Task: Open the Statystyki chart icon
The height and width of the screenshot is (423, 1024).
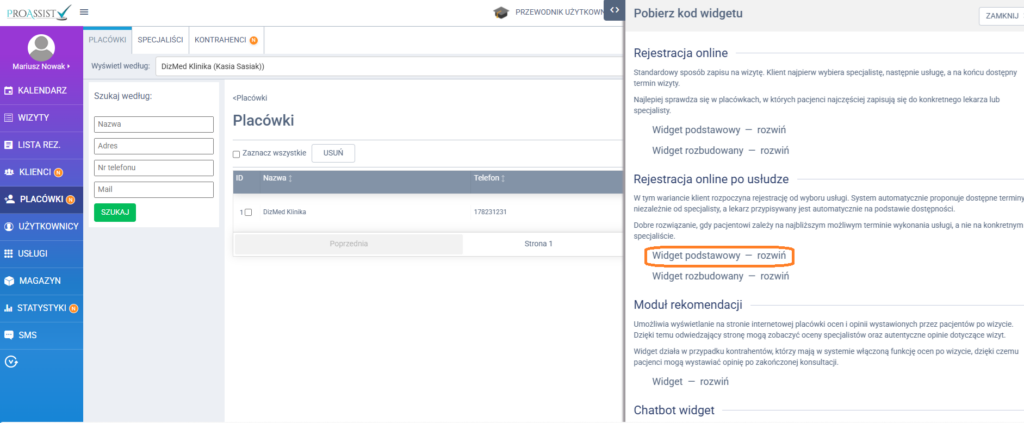Action: point(9,308)
